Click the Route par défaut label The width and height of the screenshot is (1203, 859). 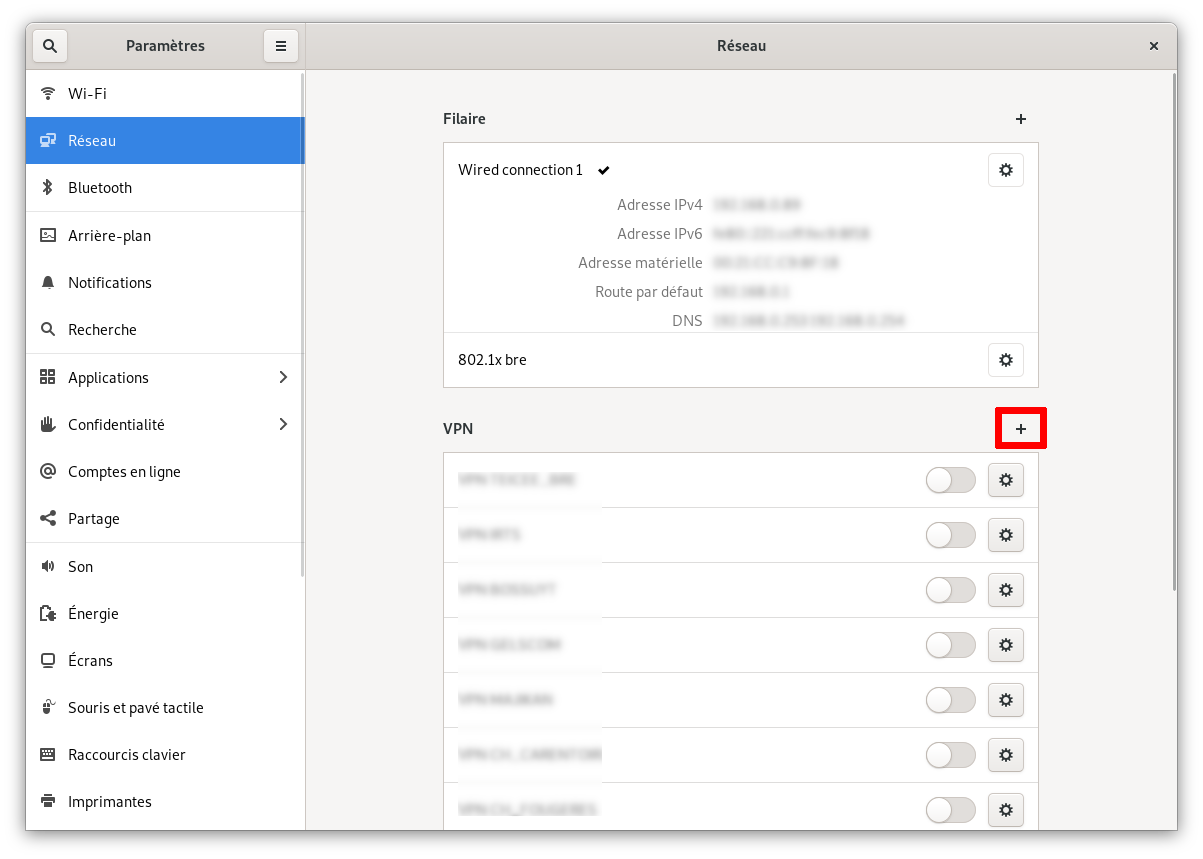(x=649, y=292)
